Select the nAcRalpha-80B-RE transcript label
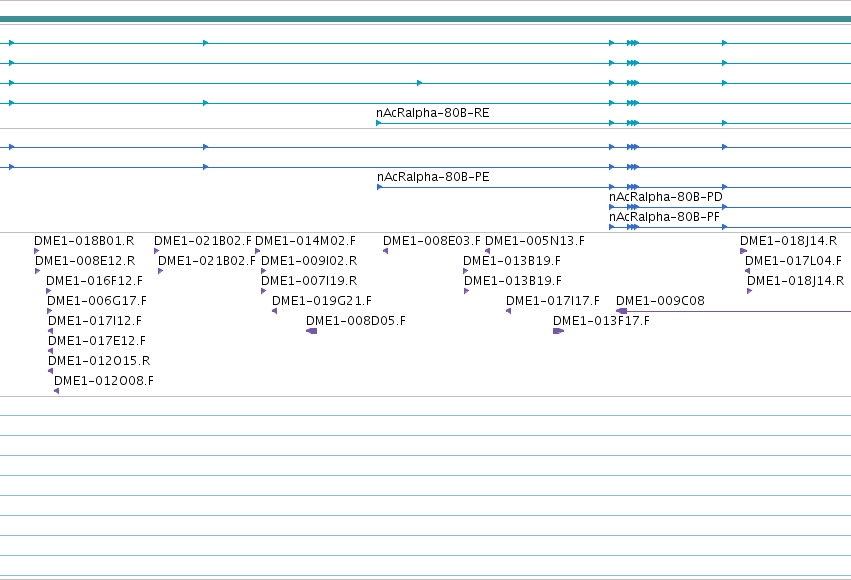Screen dimensions: 851x580 pos(433,113)
